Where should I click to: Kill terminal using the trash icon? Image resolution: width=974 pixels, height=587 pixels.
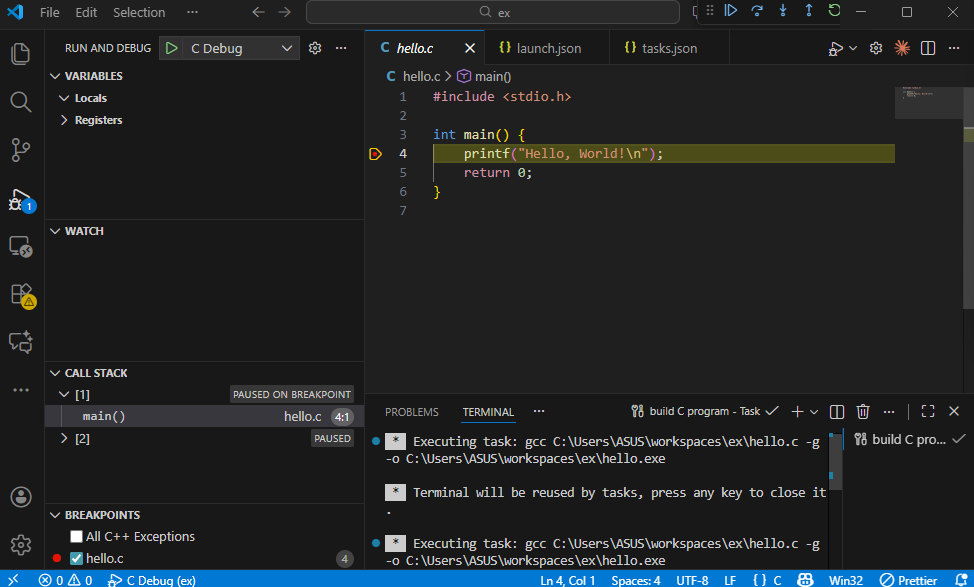click(863, 411)
